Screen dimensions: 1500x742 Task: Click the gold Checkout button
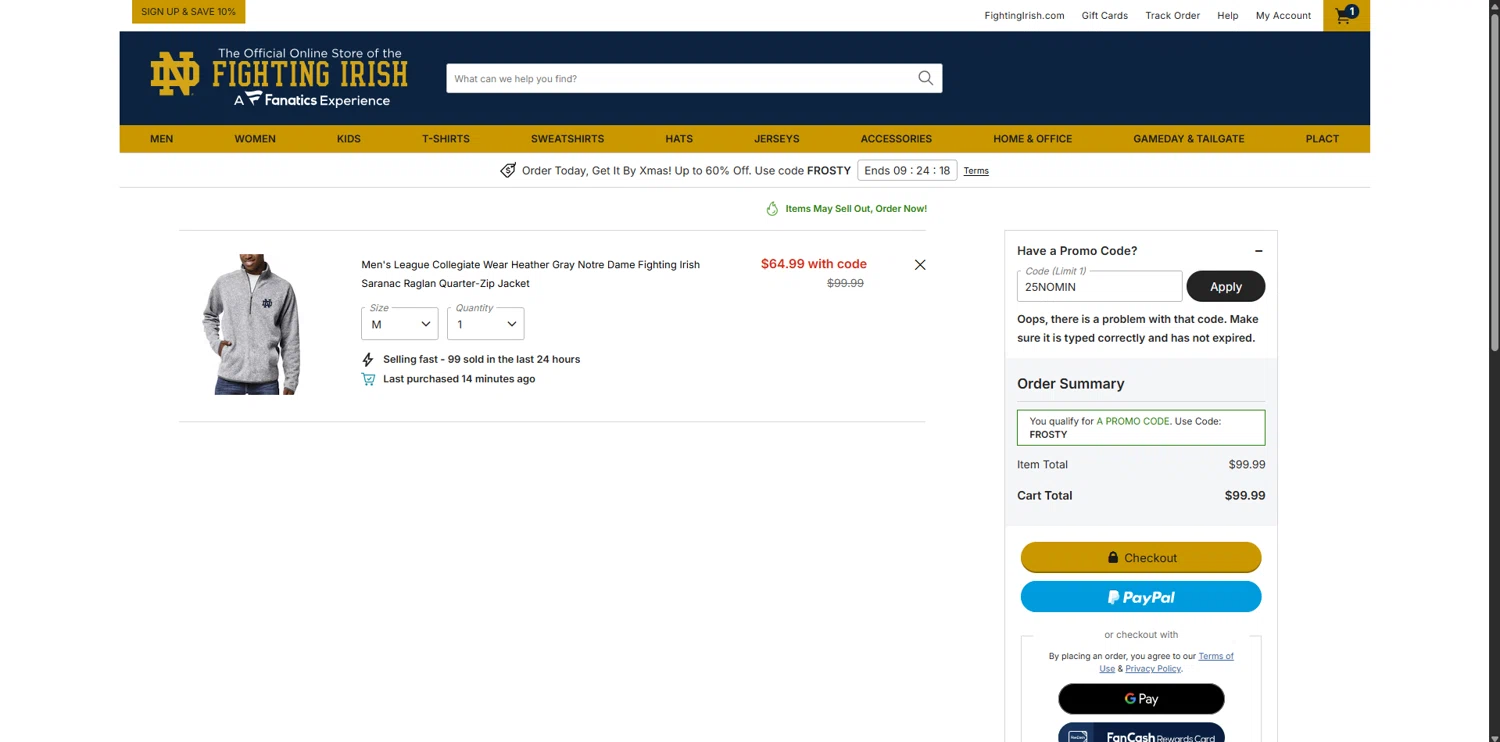pyautogui.click(x=1141, y=557)
